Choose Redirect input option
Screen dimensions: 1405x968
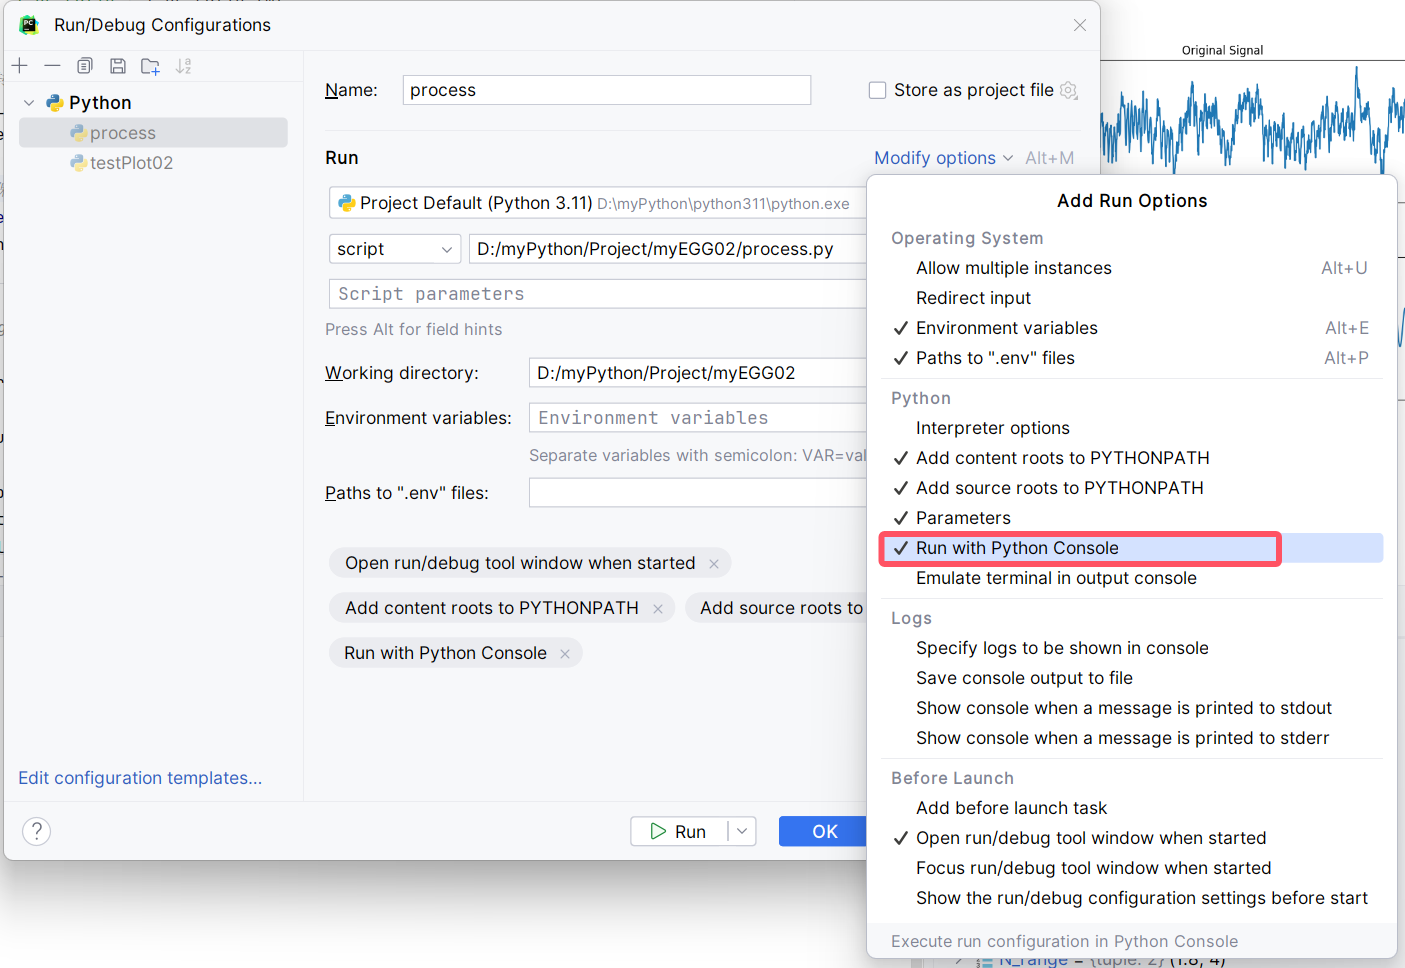coord(1132,298)
